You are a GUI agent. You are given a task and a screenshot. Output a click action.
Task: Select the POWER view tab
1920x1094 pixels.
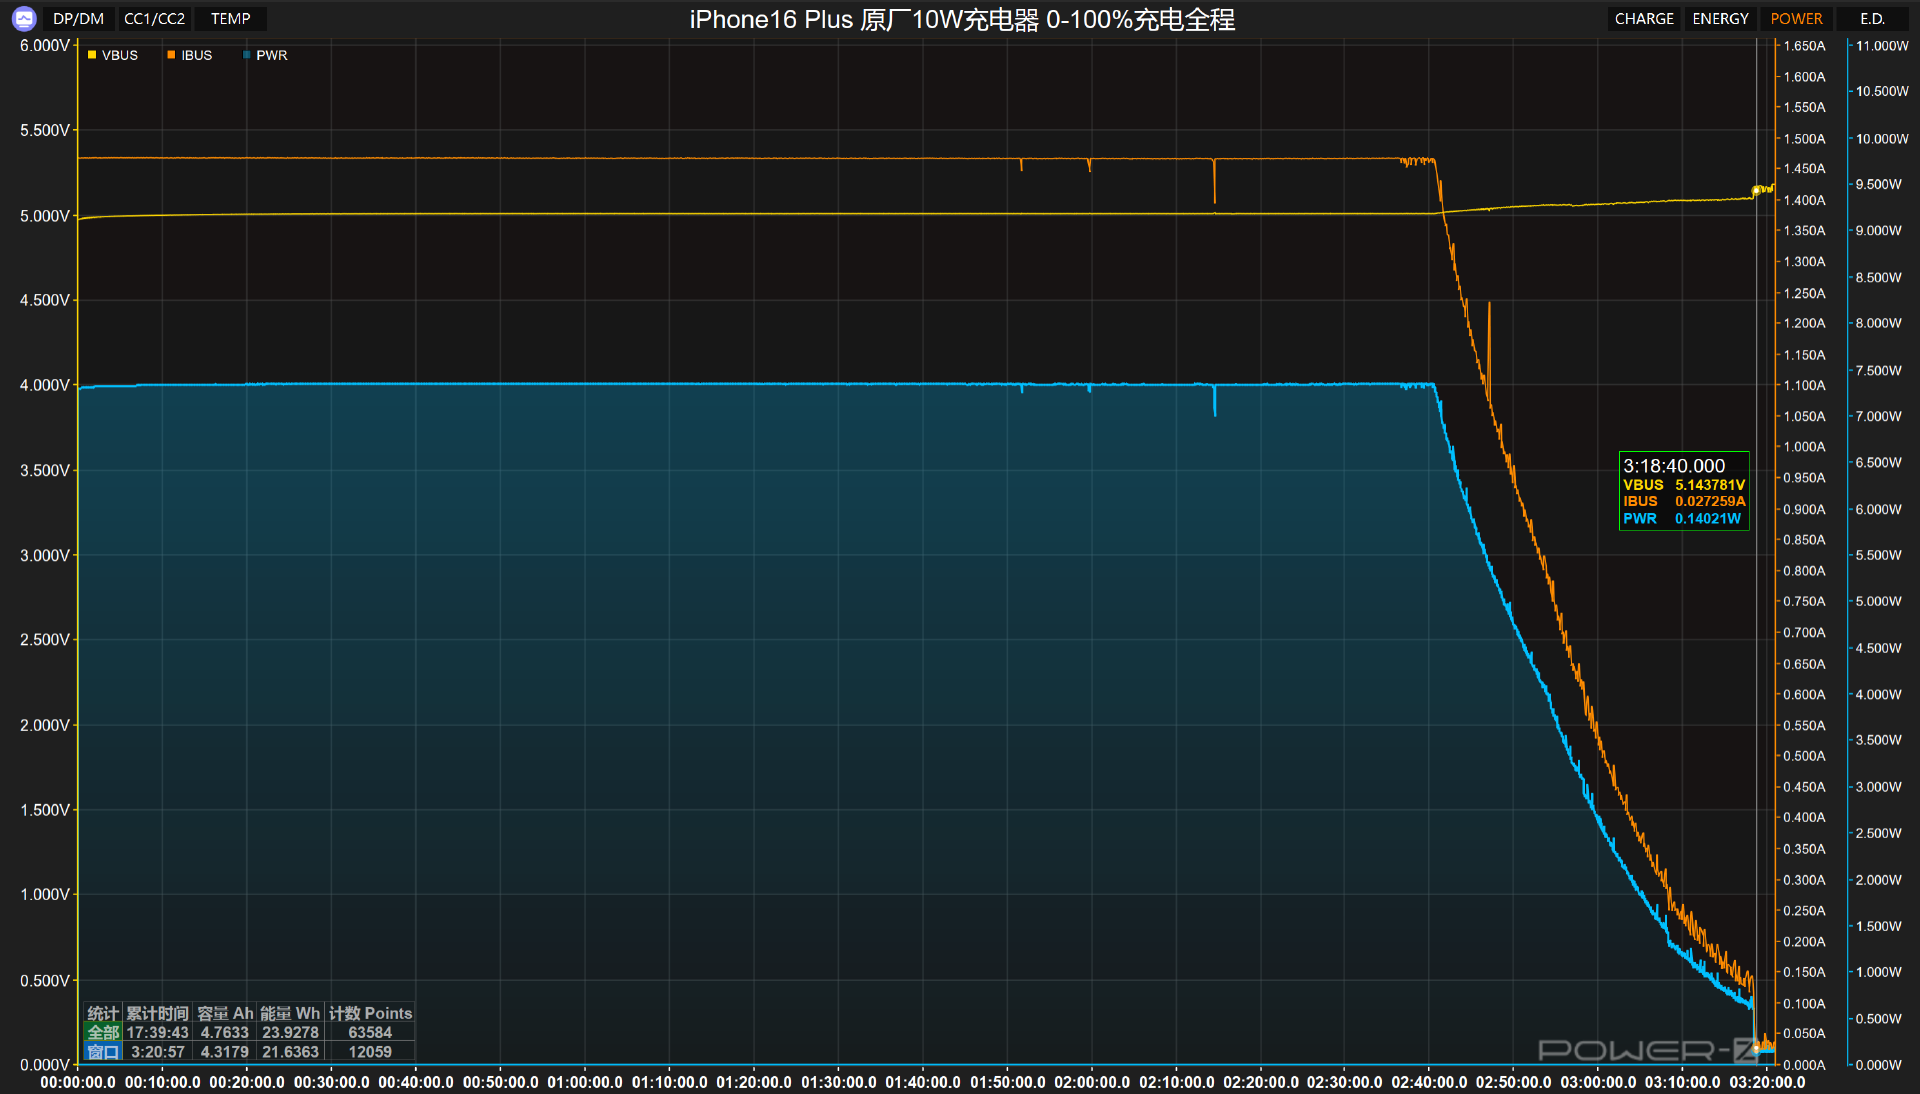1796,18
